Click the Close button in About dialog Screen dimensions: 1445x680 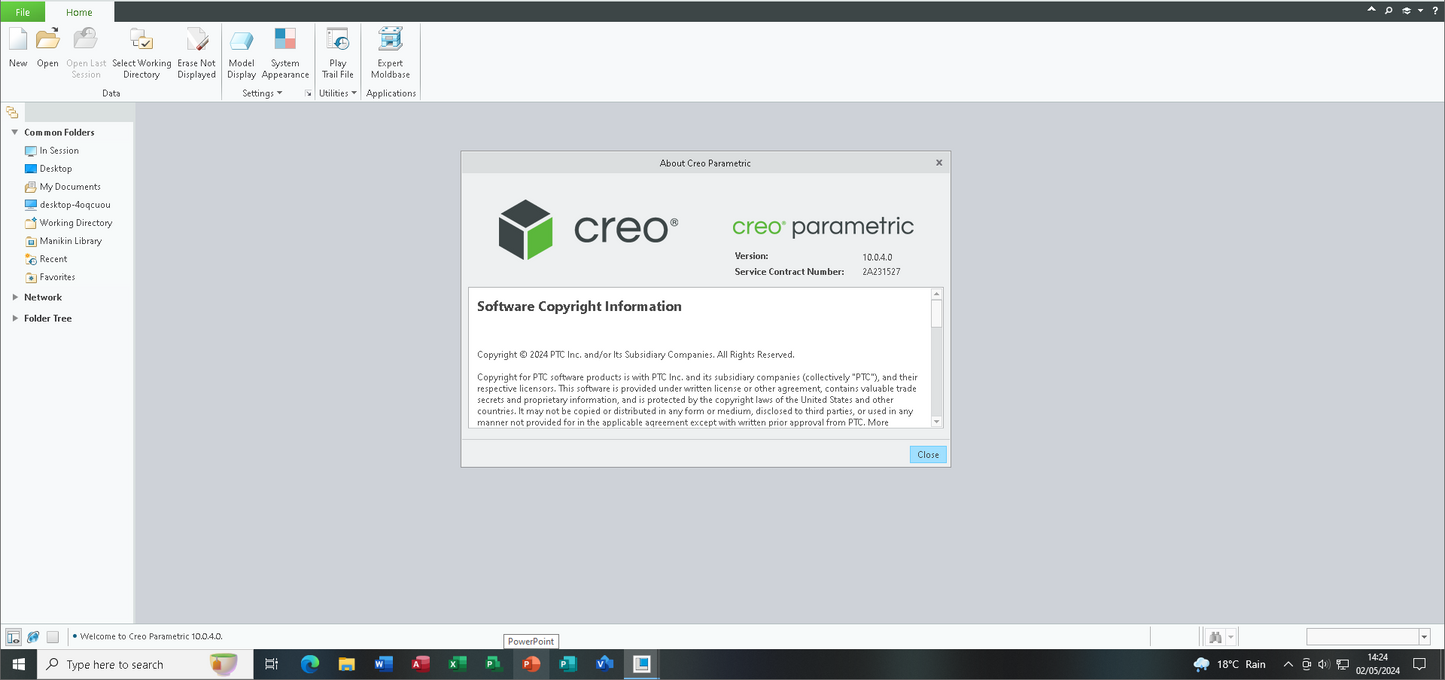928,454
